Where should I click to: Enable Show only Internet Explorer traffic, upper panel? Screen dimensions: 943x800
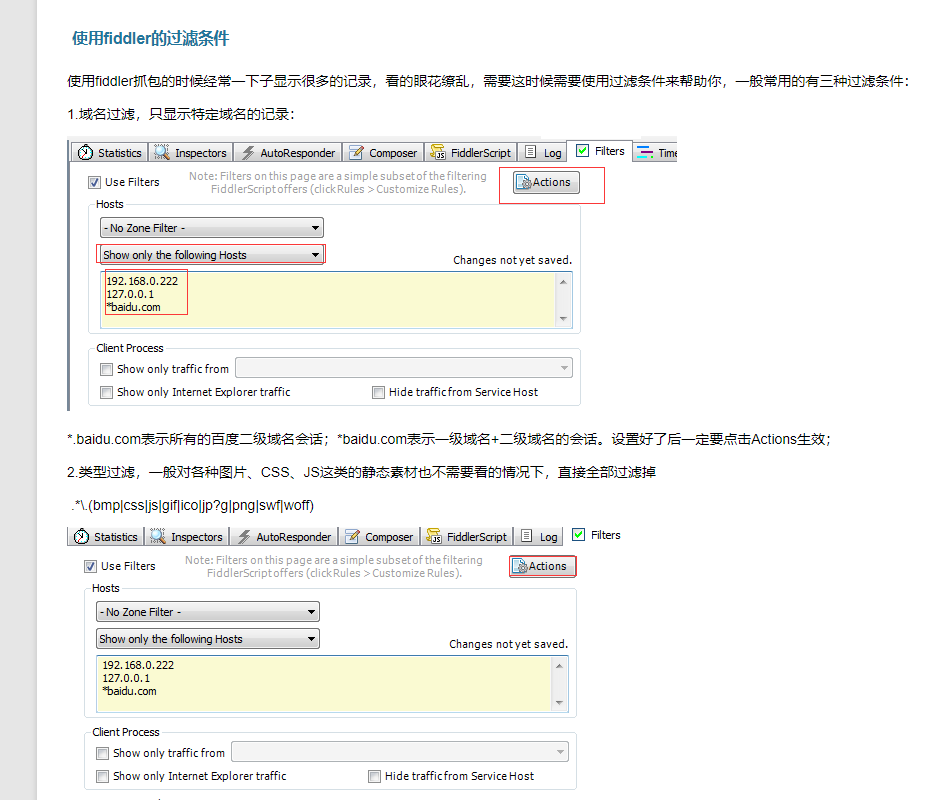106,392
